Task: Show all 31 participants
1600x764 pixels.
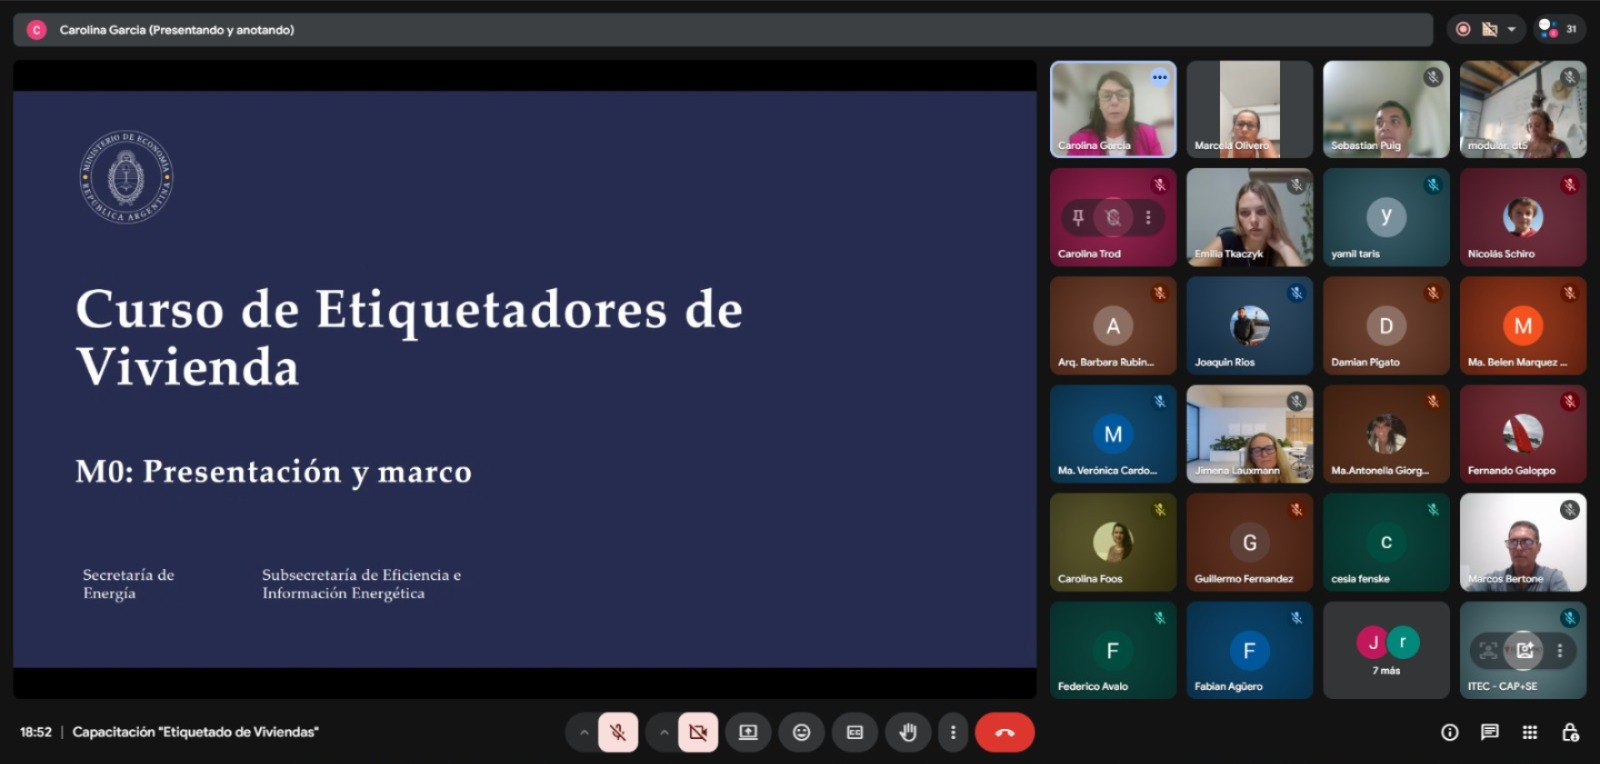Action: click(1559, 29)
